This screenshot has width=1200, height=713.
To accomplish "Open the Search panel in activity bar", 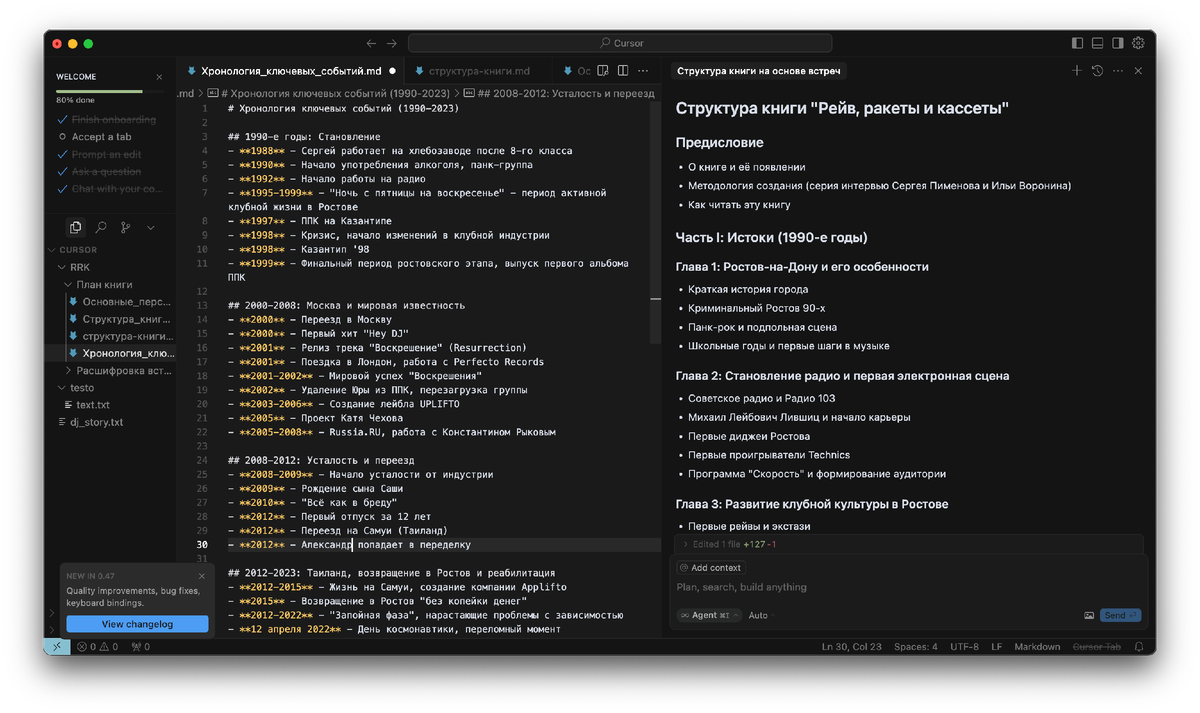I will click(x=101, y=227).
